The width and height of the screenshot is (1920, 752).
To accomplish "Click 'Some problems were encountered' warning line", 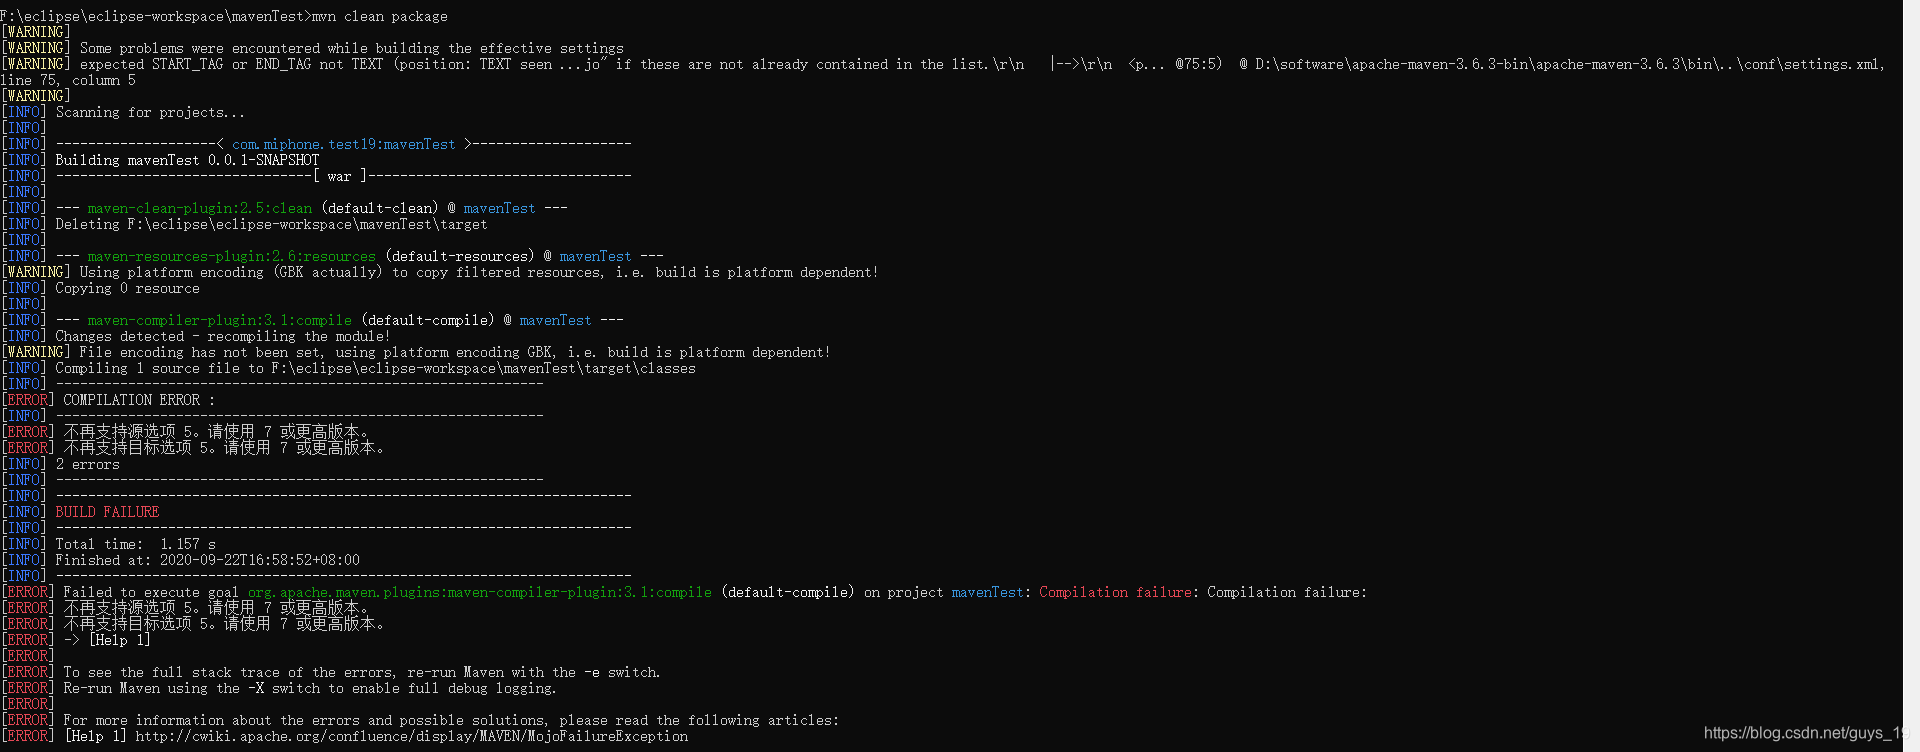I will (x=351, y=48).
